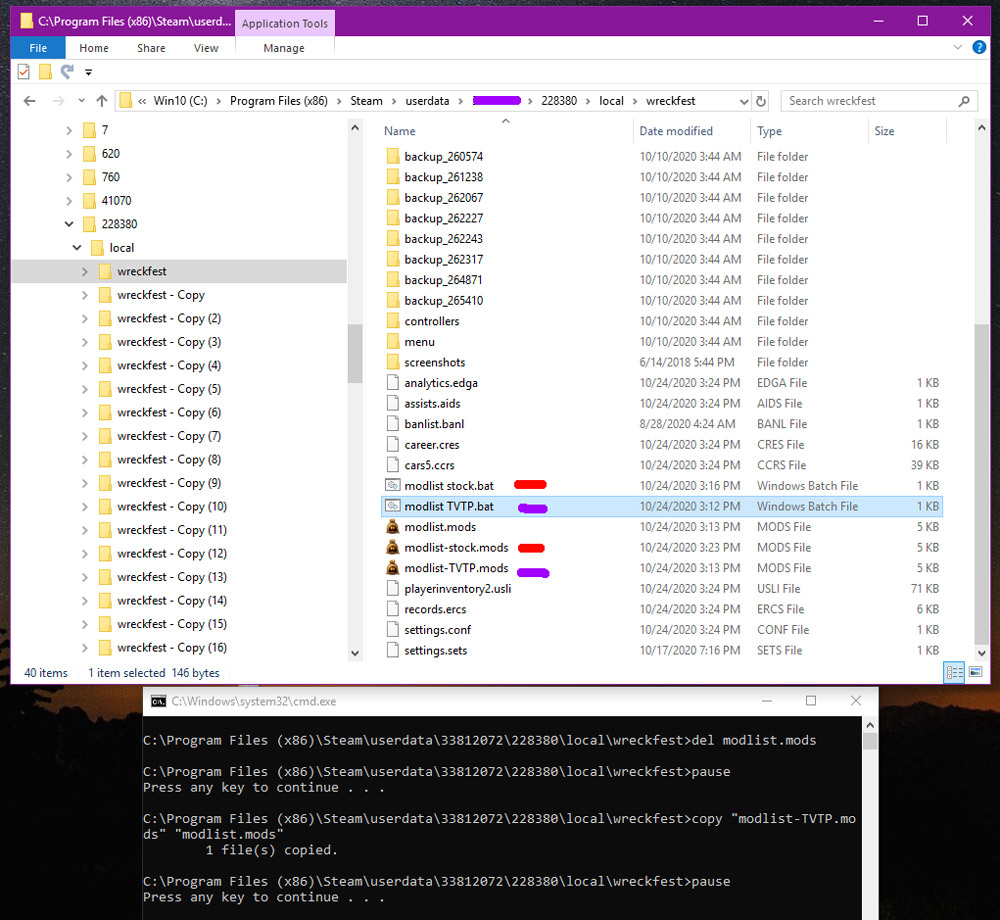Sort files by Date modified column
The width and height of the screenshot is (1000, 920).
[676, 131]
